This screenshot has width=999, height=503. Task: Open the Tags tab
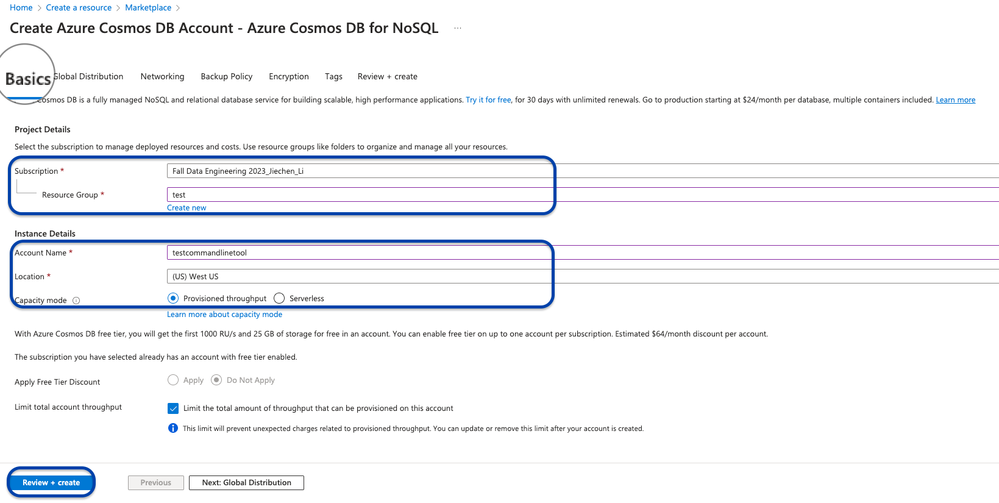(333, 77)
